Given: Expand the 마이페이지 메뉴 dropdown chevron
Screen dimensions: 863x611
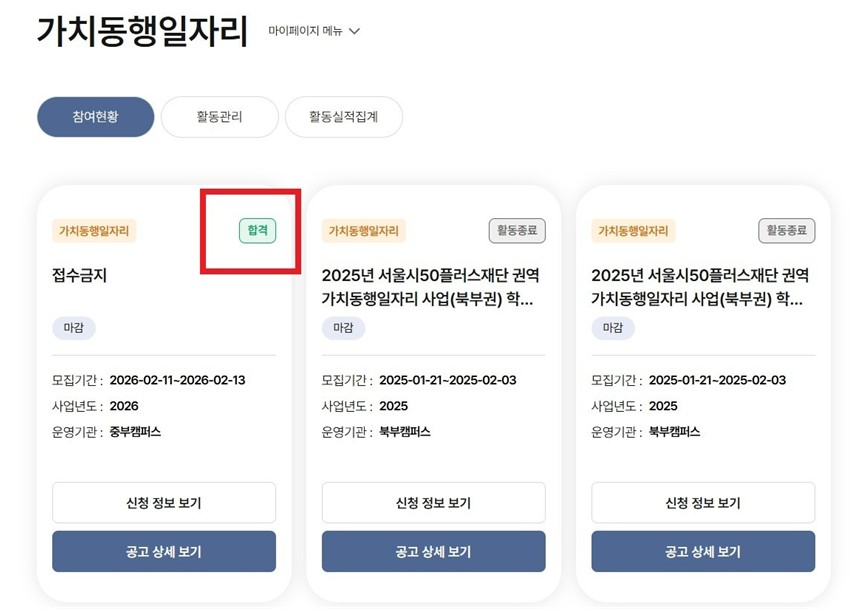Looking at the screenshot, I should 354,31.
